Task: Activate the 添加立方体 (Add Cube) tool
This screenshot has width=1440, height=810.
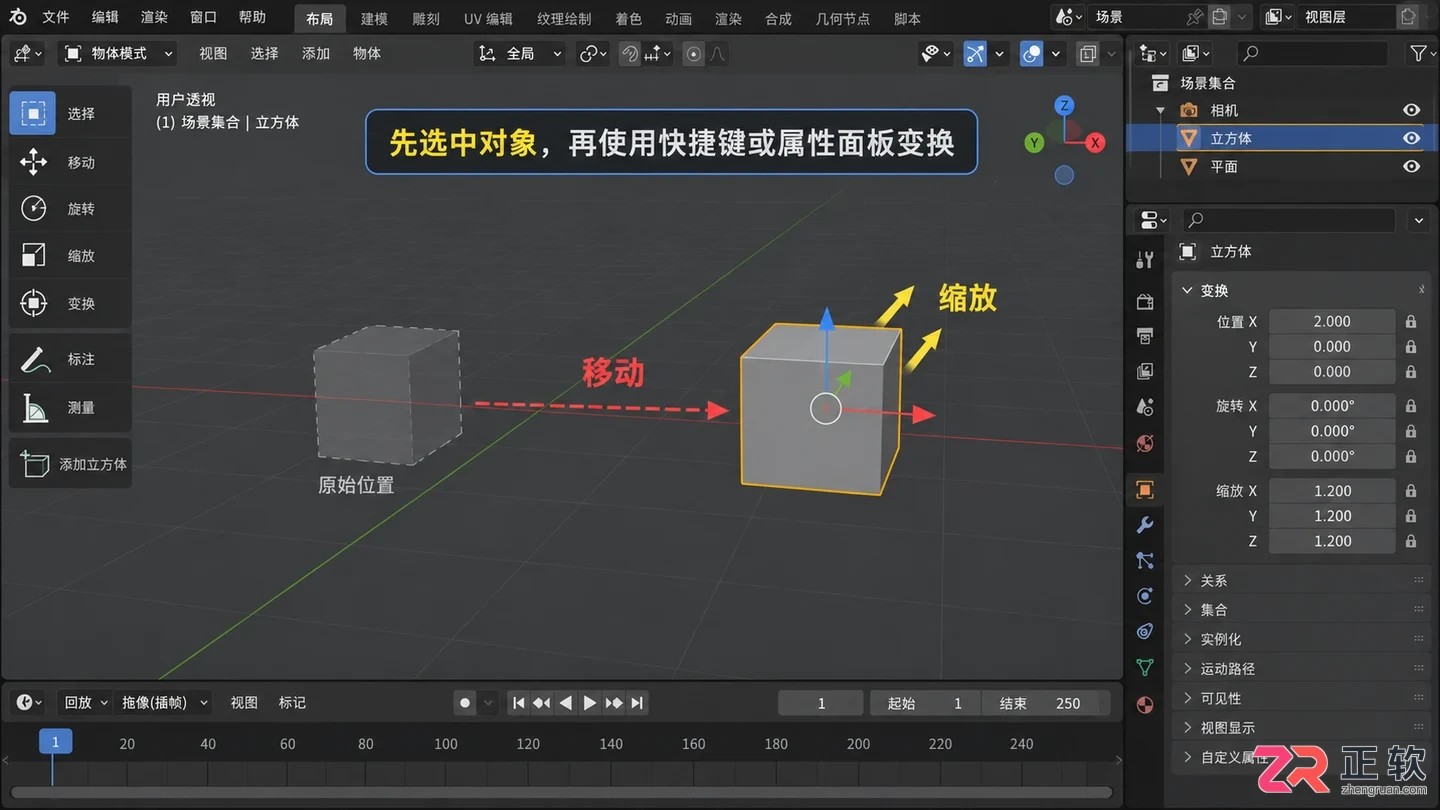Action: point(69,464)
